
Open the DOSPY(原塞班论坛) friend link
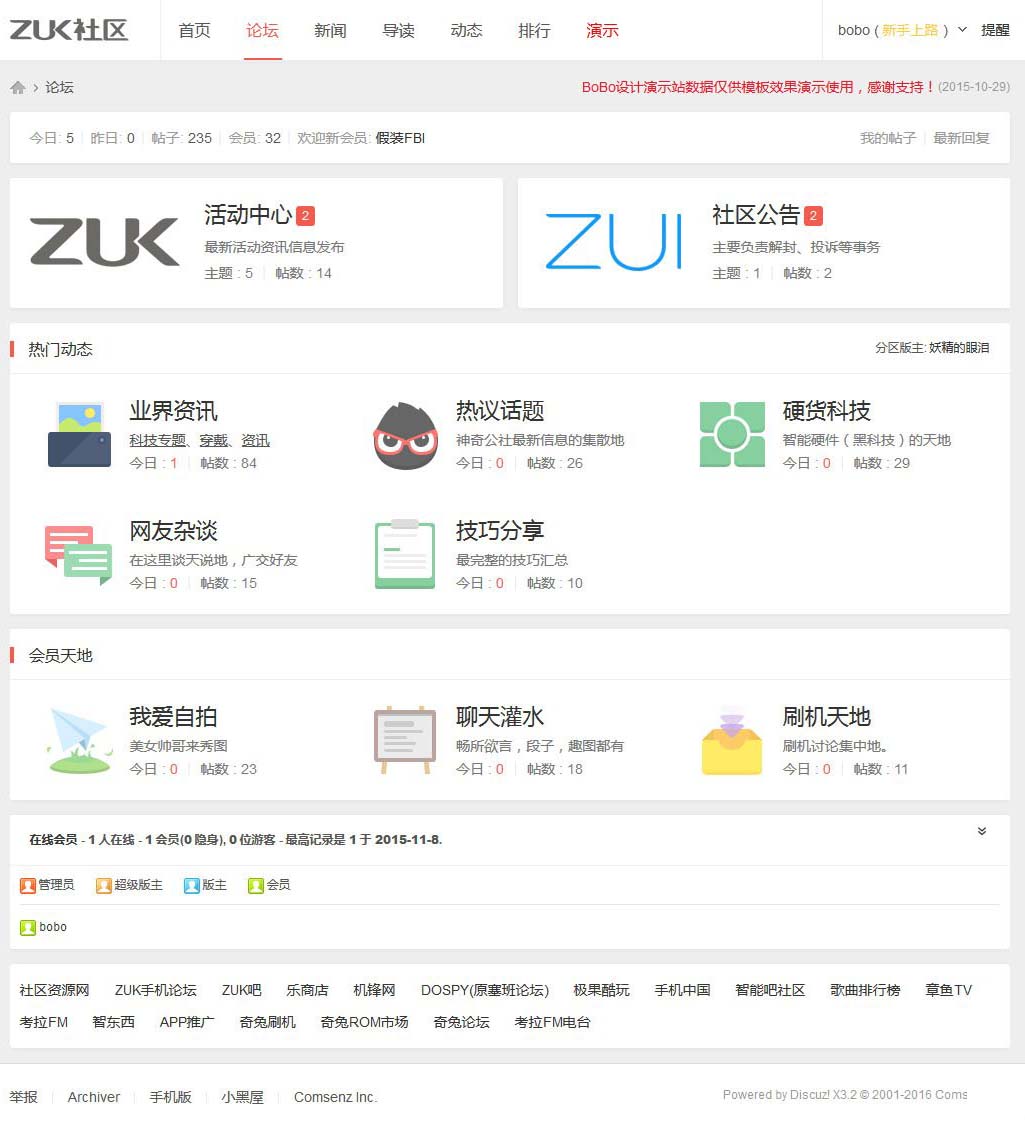tap(485, 990)
